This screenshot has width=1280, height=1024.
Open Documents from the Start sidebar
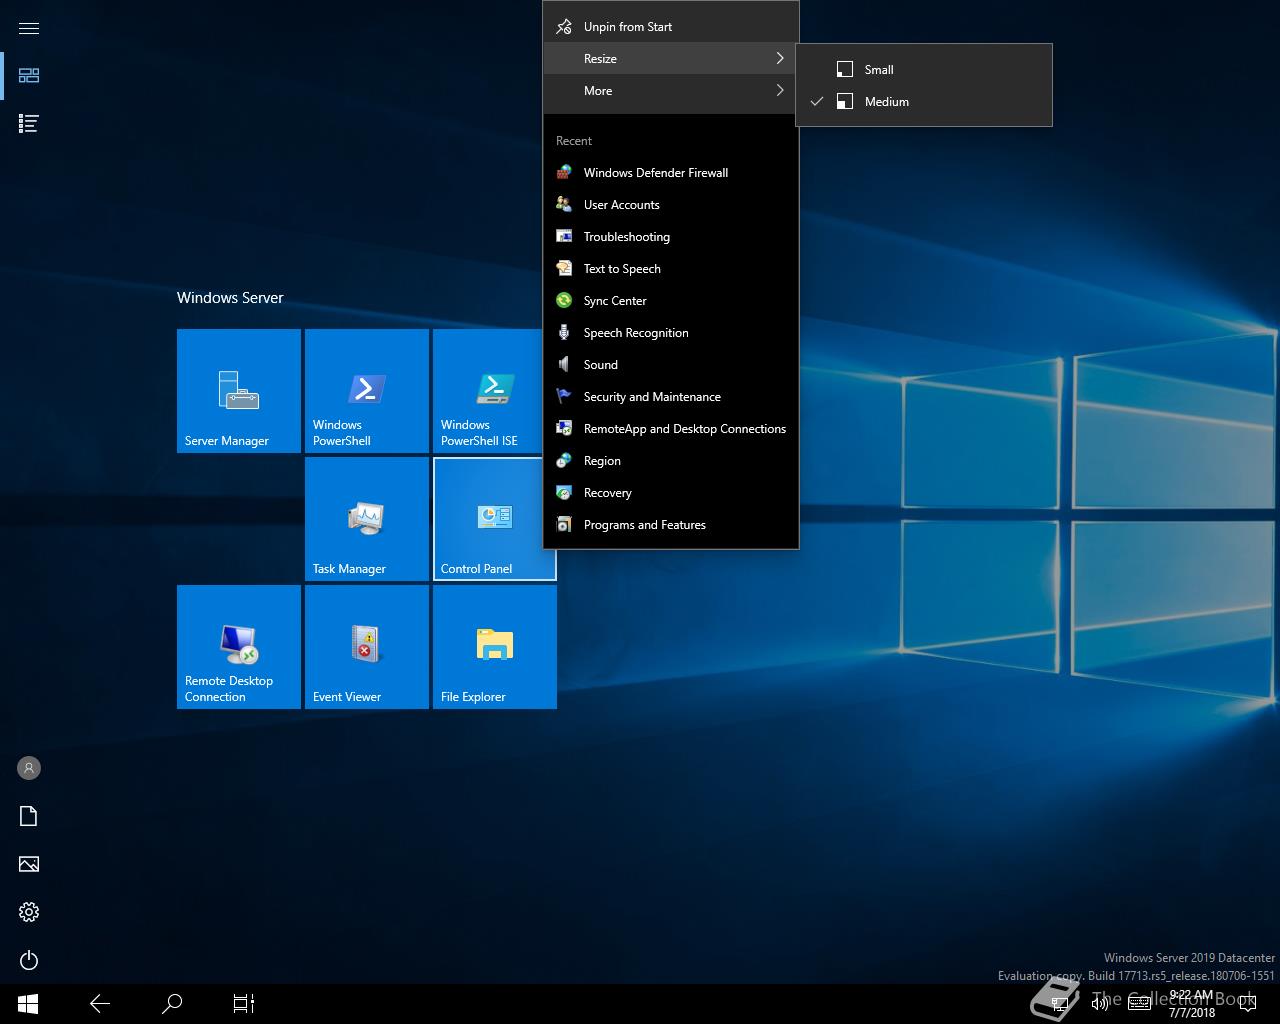(x=29, y=816)
